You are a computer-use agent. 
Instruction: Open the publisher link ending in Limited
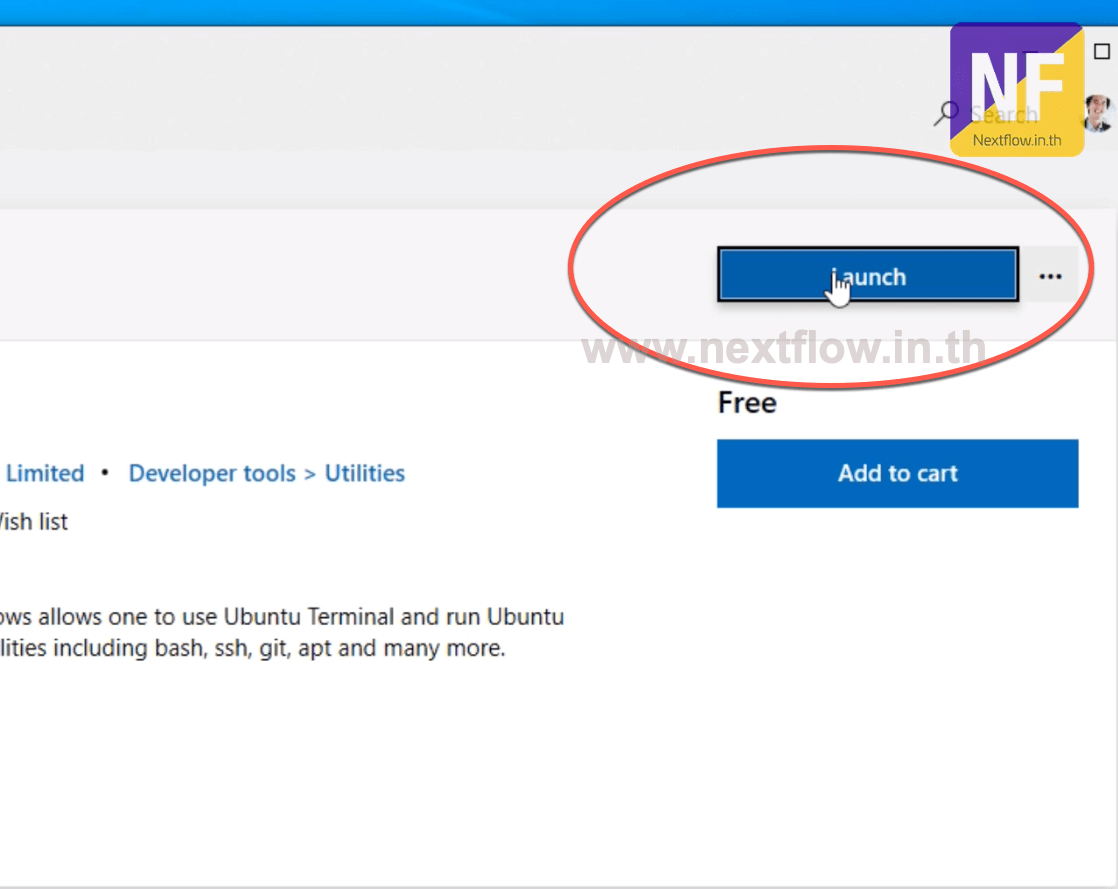pyautogui.click(x=43, y=473)
